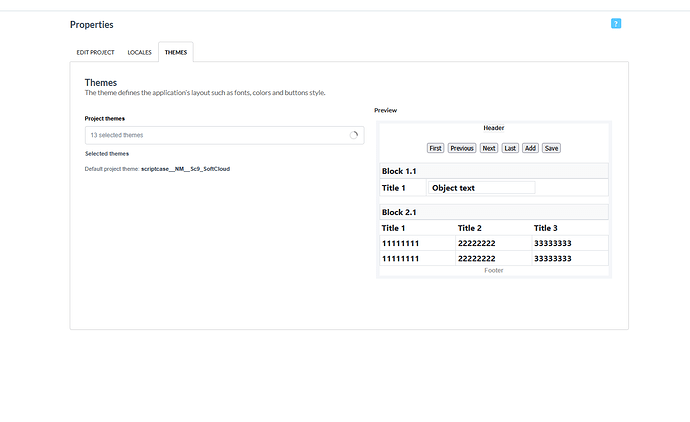Click the Selected themes label

(x=107, y=154)
